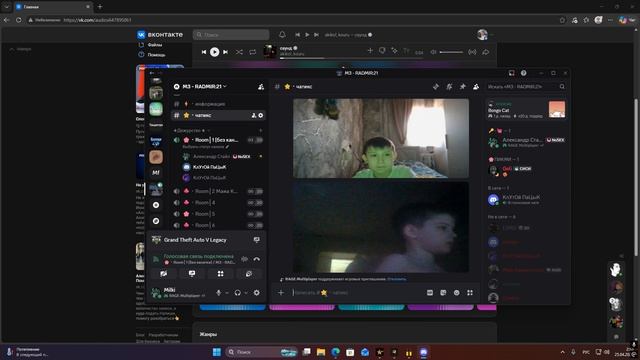The height and width of the screenshot is (360, 640).
Task: Deafen with the headphones icon
Action: (x=238, y=293)
